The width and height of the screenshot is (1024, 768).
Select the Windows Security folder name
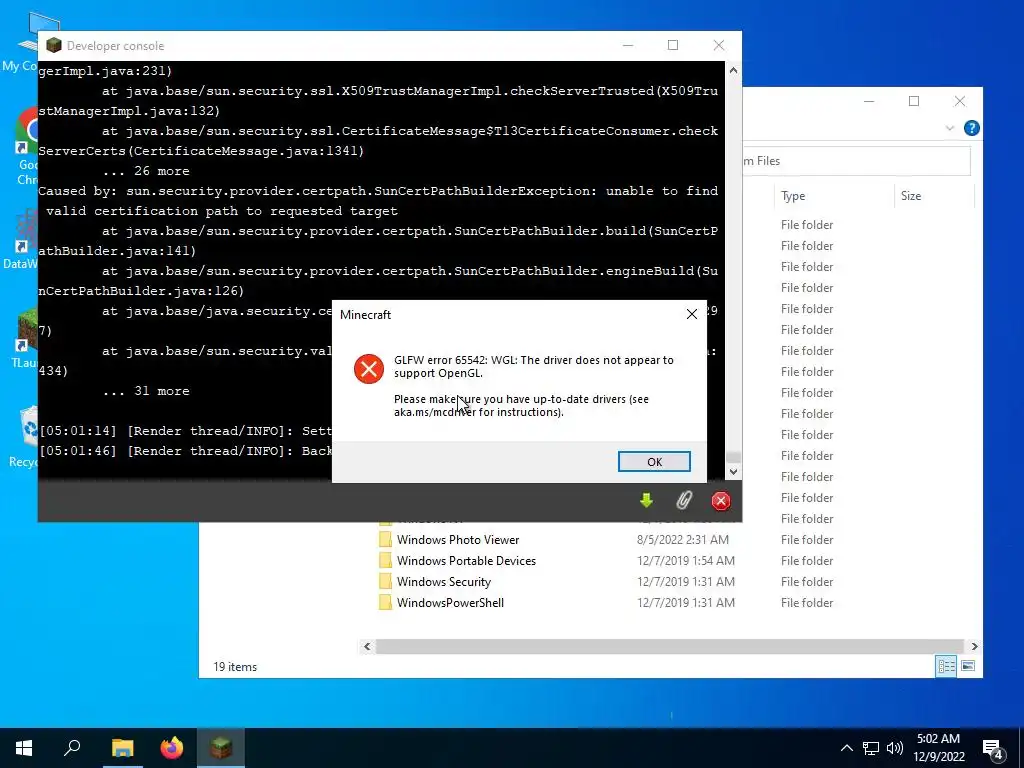pyautogui.click(x=443, y=581)
